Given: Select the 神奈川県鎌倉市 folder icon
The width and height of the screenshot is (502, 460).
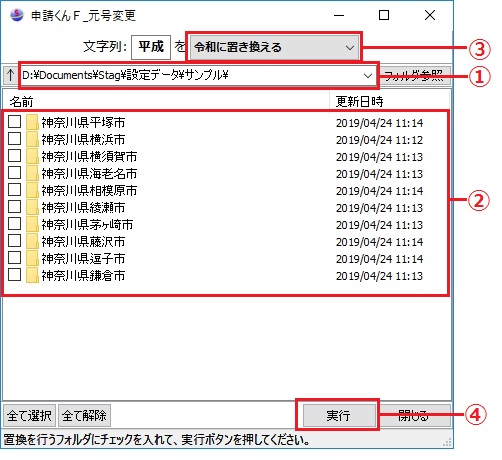Looking at the screenshot, I should tap(32, 275).
